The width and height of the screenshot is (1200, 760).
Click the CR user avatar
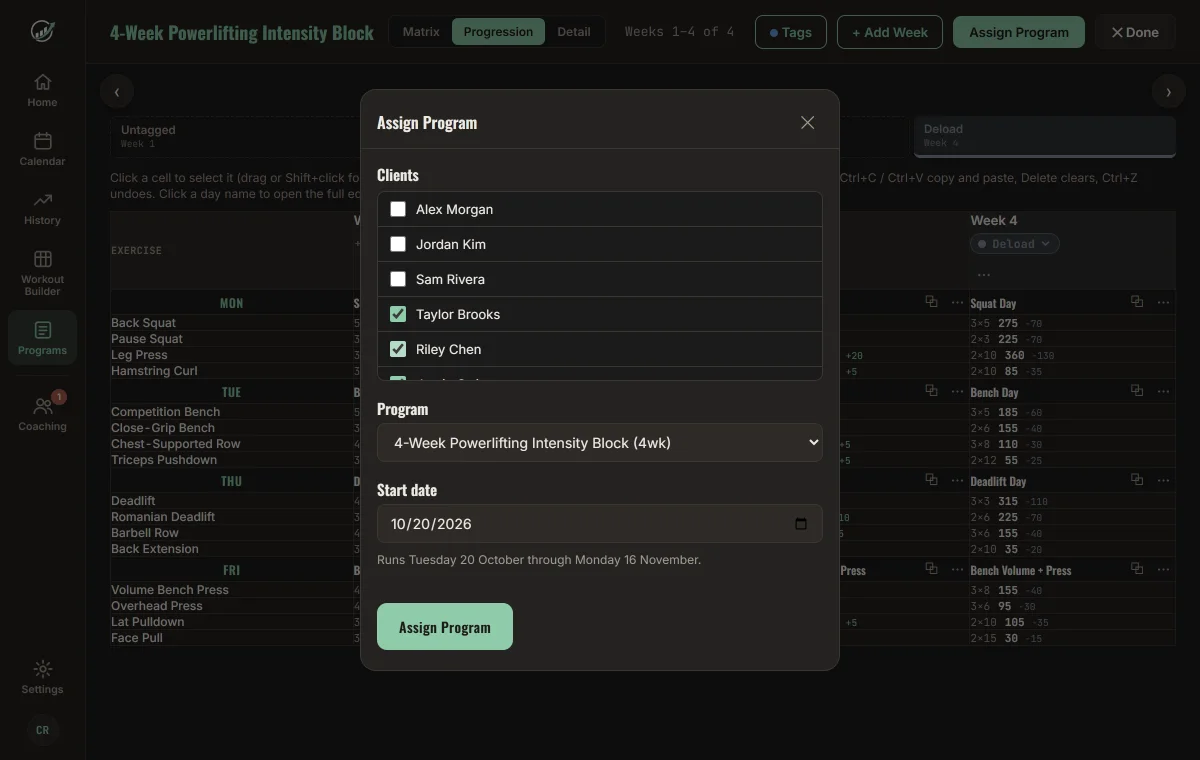point(42,730)
